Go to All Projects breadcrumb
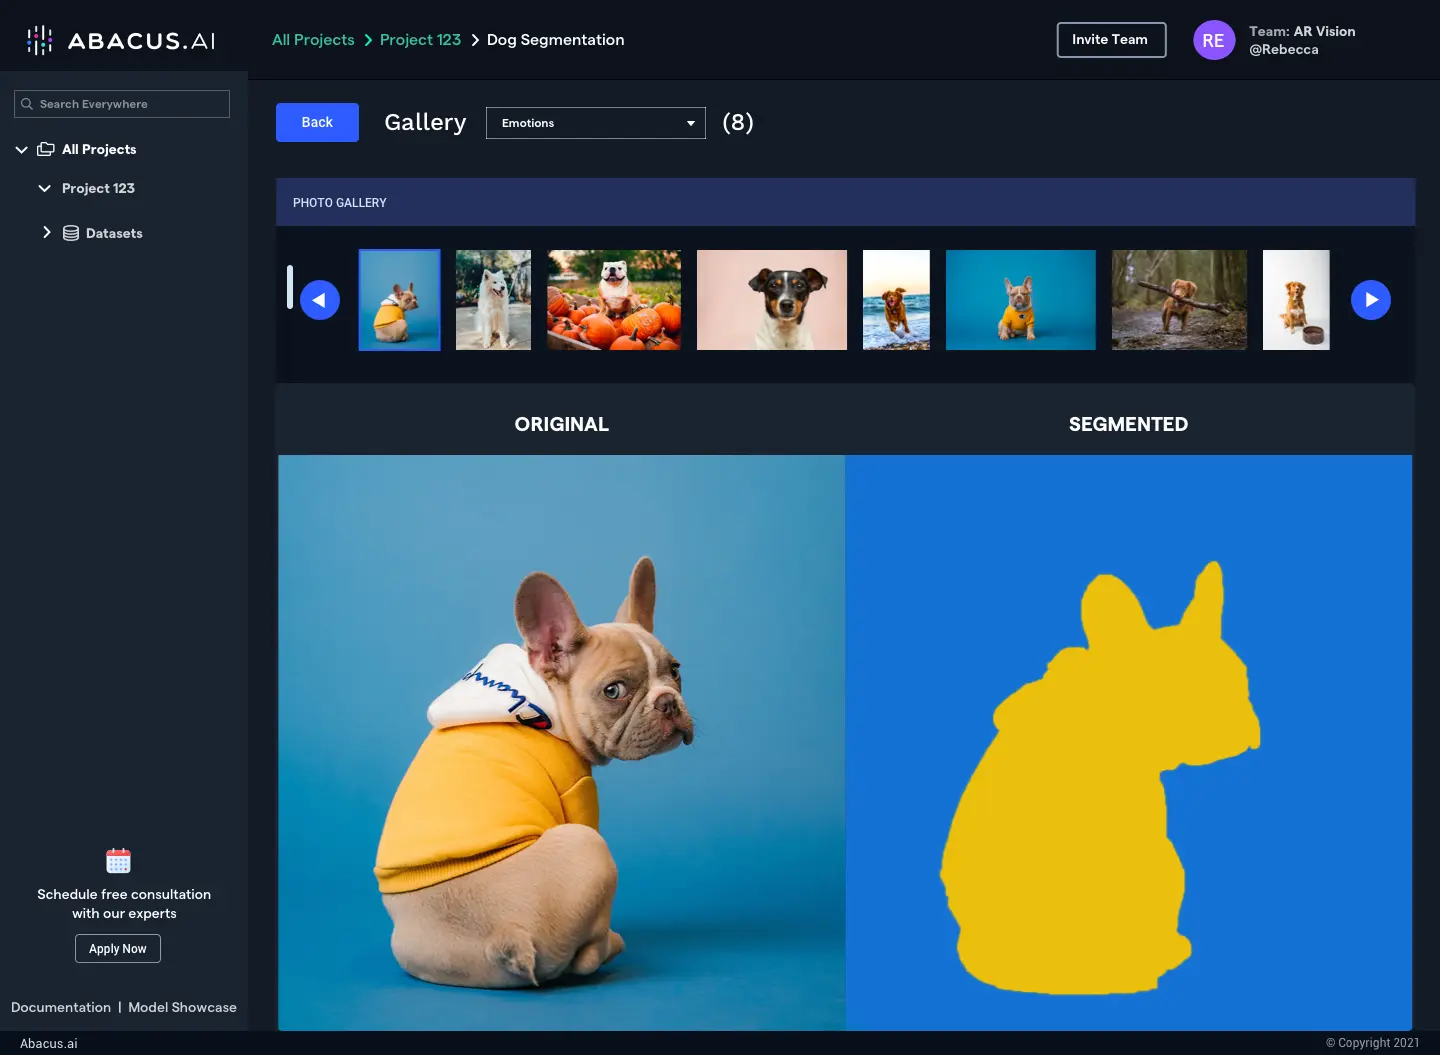 [313, 40]
